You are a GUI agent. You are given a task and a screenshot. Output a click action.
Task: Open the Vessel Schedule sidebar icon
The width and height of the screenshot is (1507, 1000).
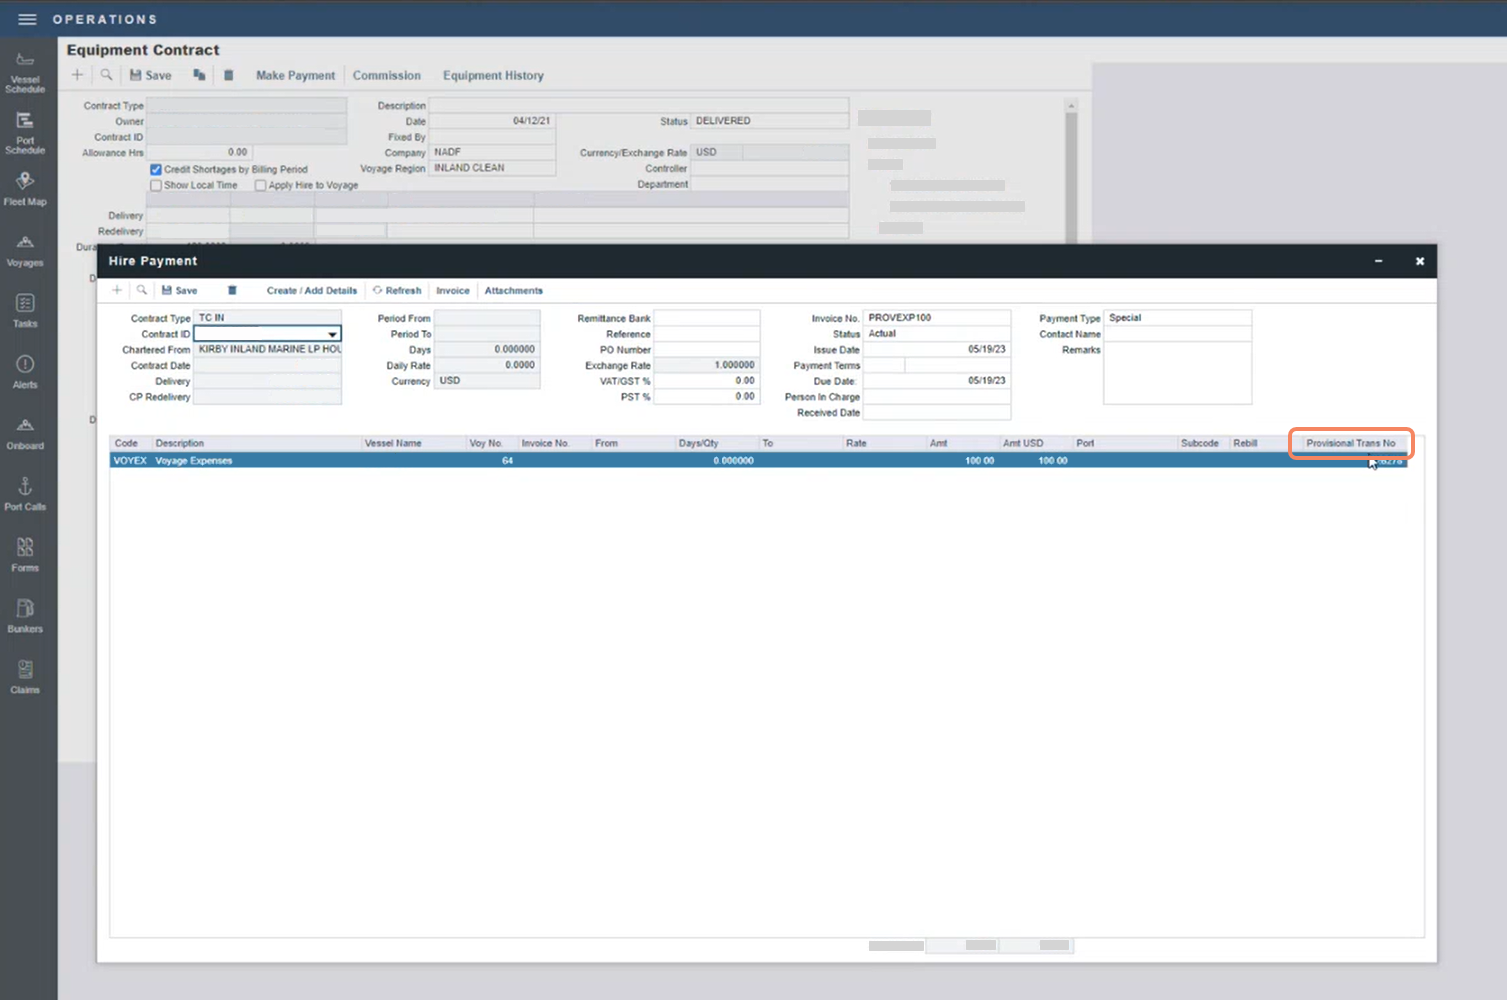25,70
